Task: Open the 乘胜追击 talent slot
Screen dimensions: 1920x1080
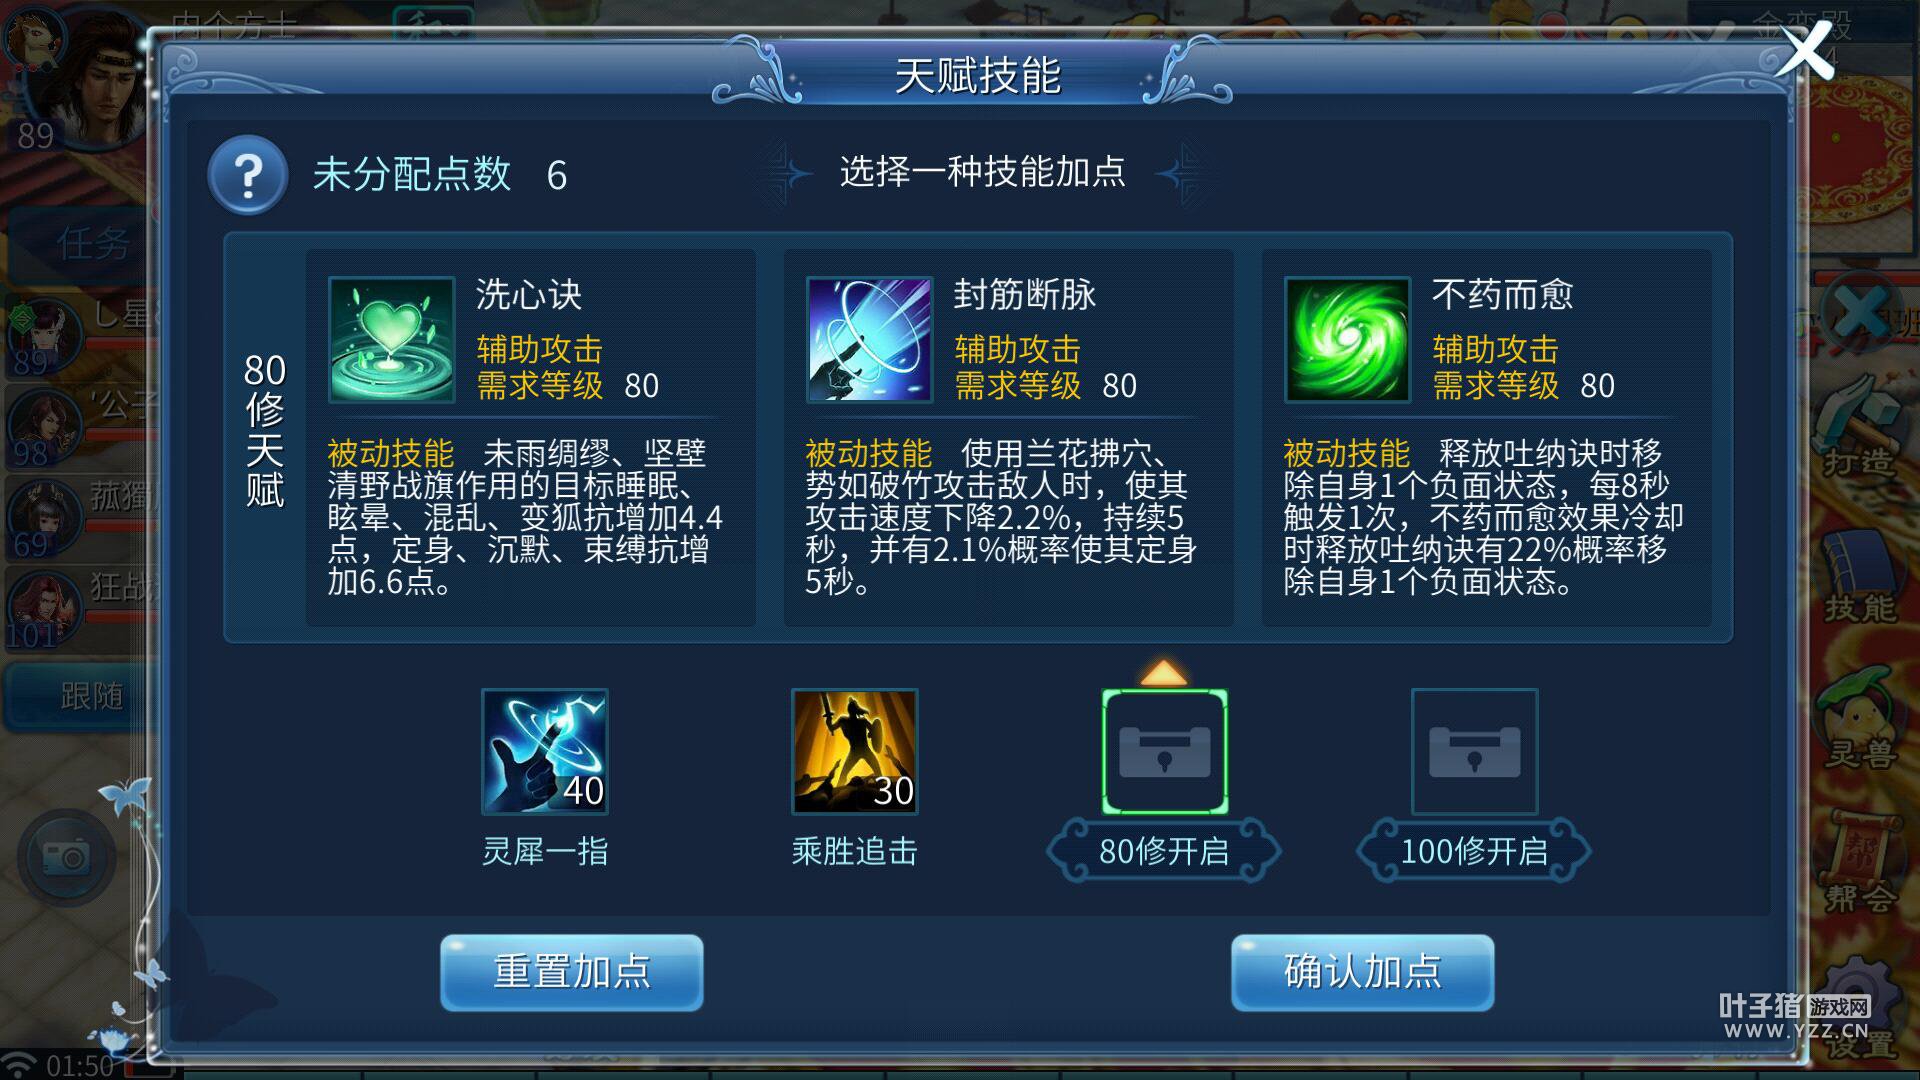Action: tap(855, 752)
